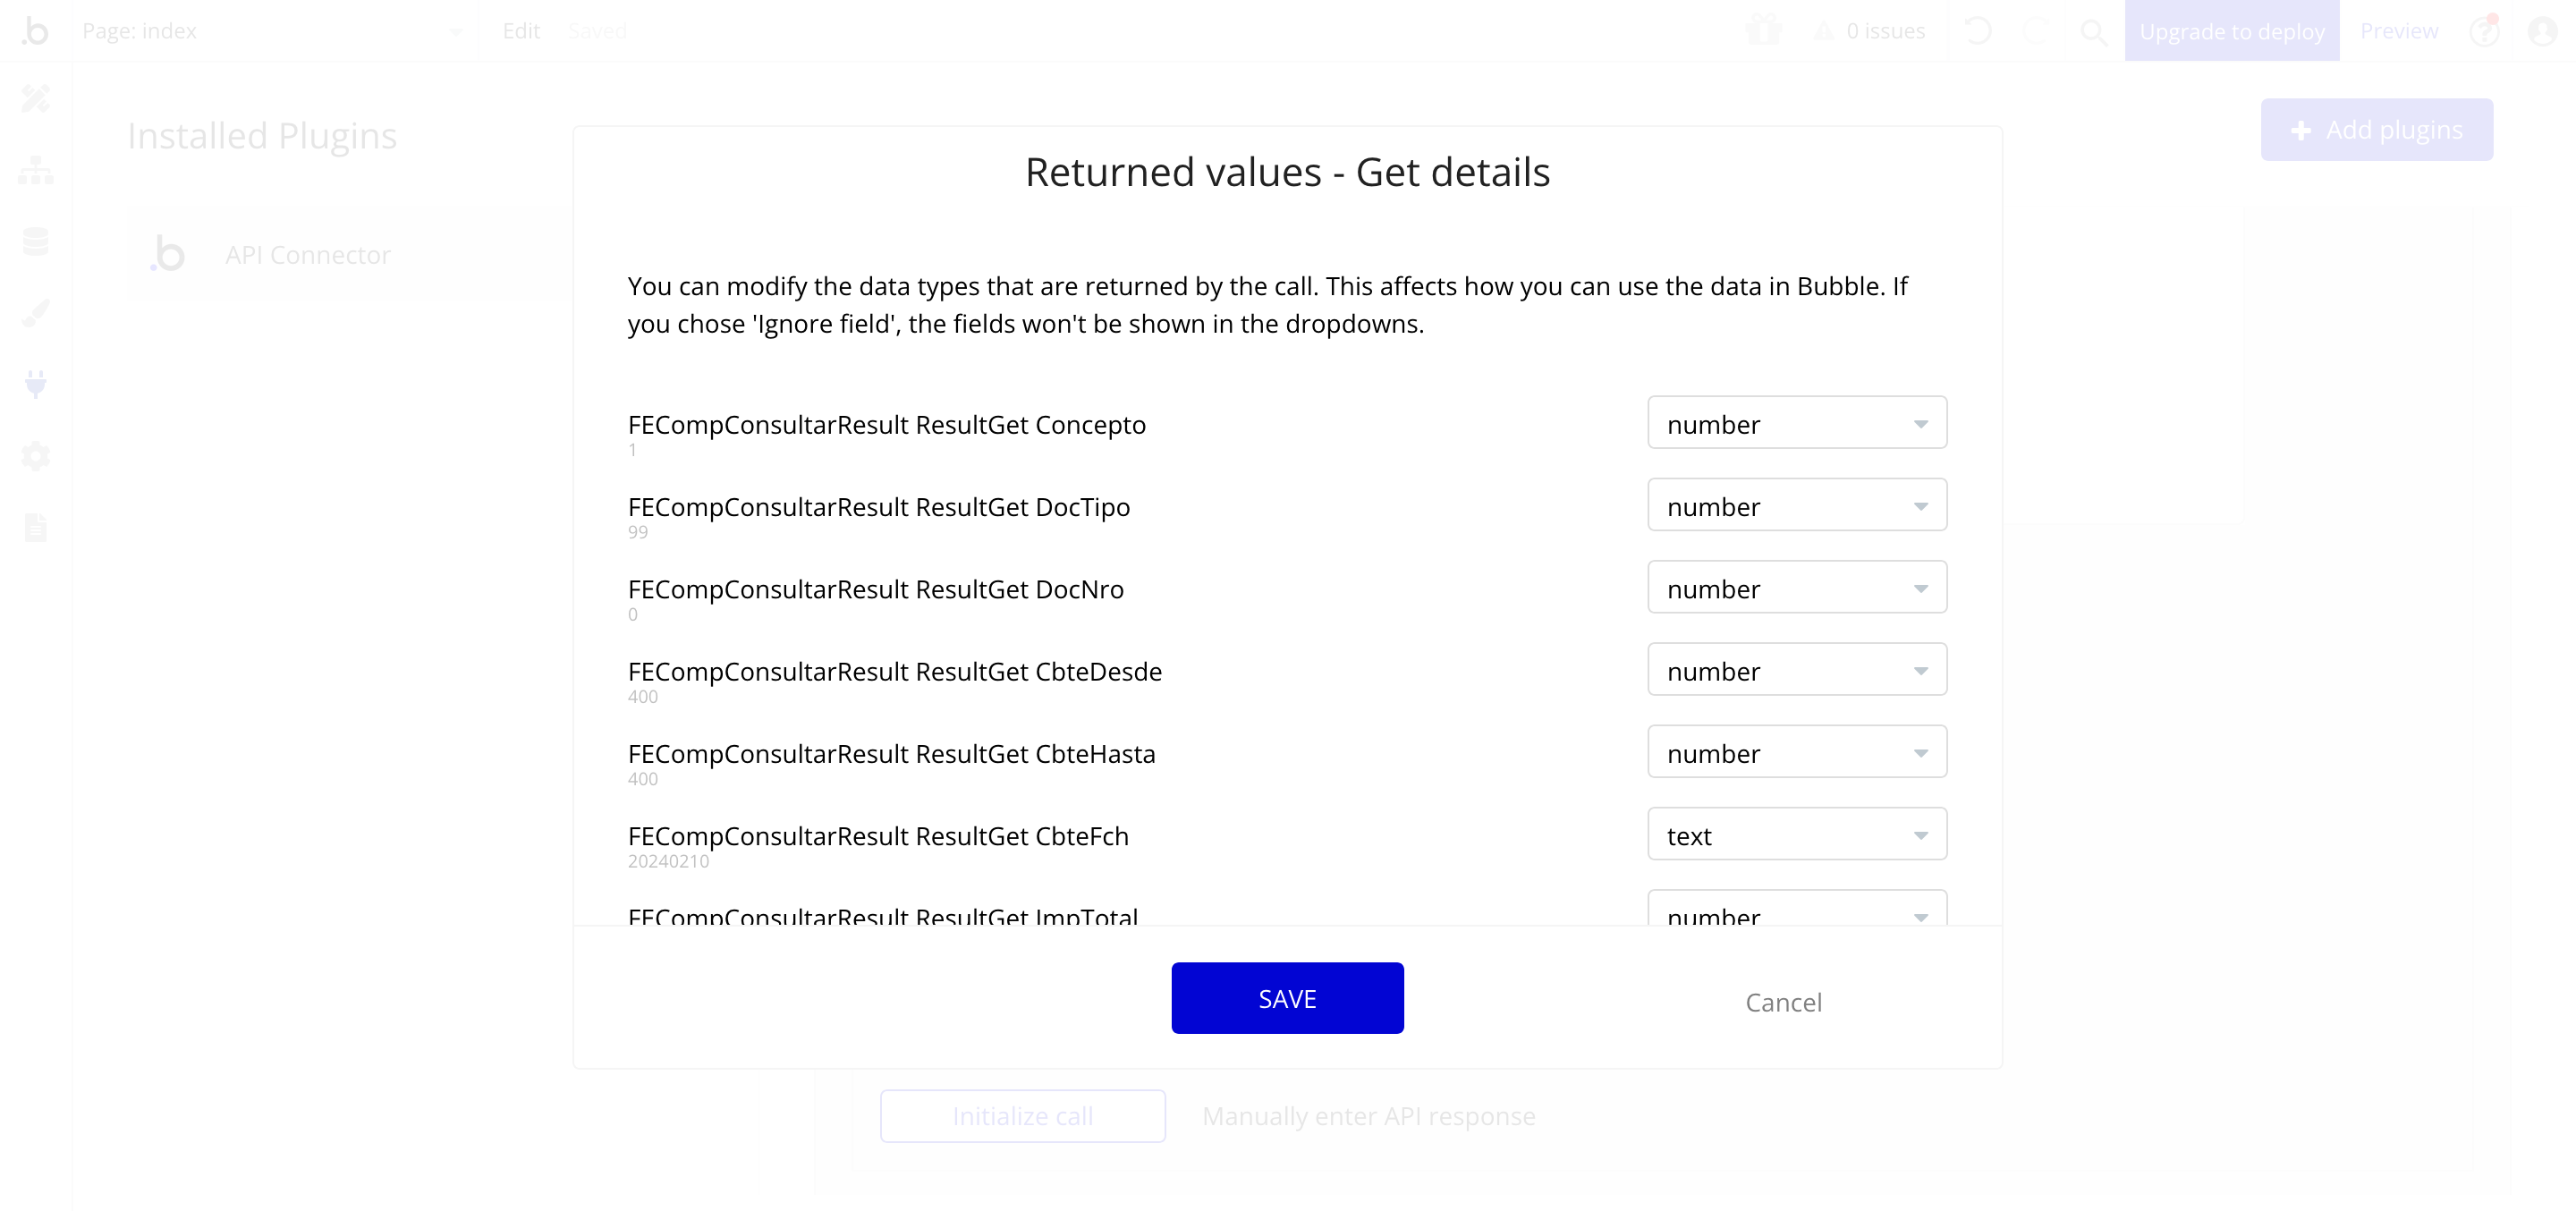Open the Data tab icon in sidebar
Viewport: 2576px width, 1211px height.
[36, 241]
